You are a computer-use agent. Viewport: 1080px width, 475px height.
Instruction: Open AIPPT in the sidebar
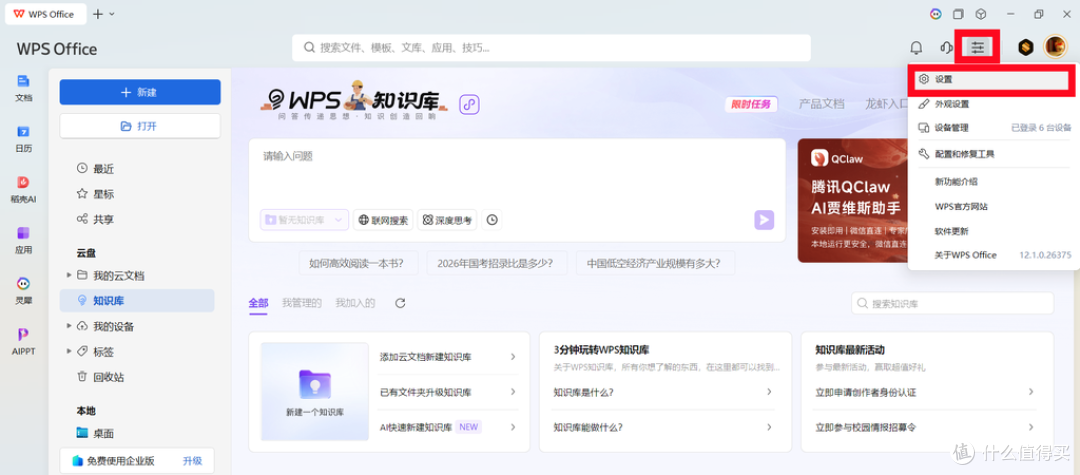click(x=23, y=341)
